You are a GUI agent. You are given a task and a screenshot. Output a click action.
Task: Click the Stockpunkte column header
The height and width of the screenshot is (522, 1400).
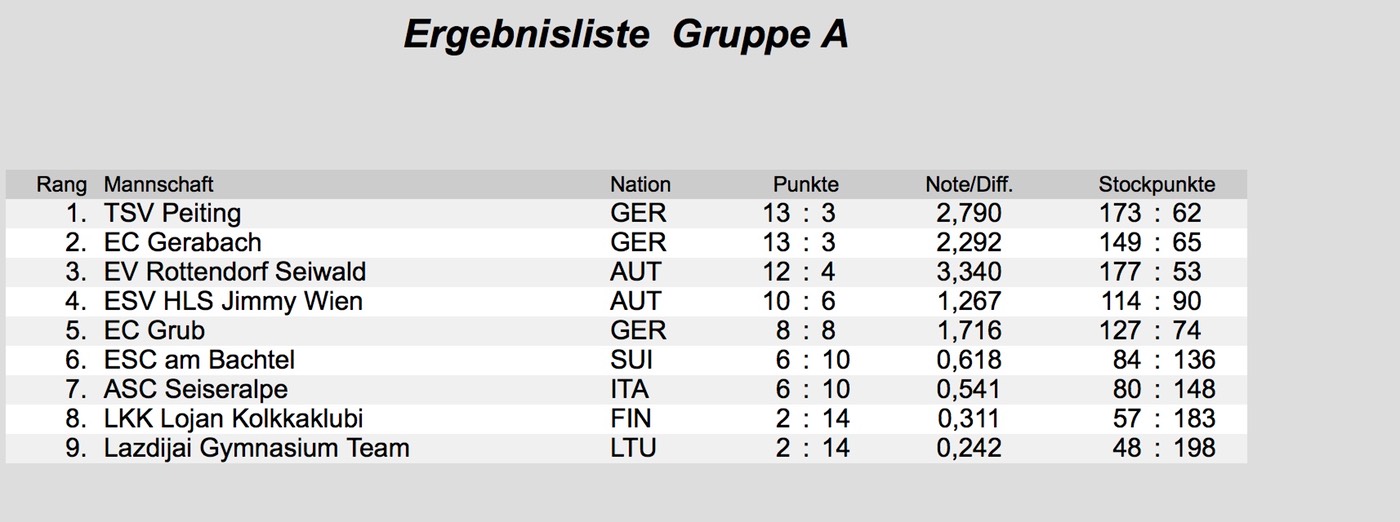tap(1156, 185)
